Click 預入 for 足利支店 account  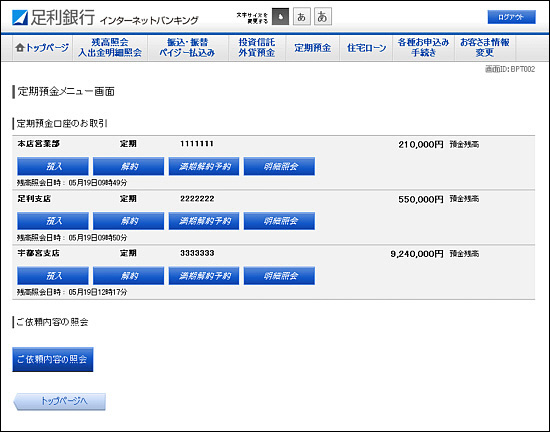[x=53, y=221]
